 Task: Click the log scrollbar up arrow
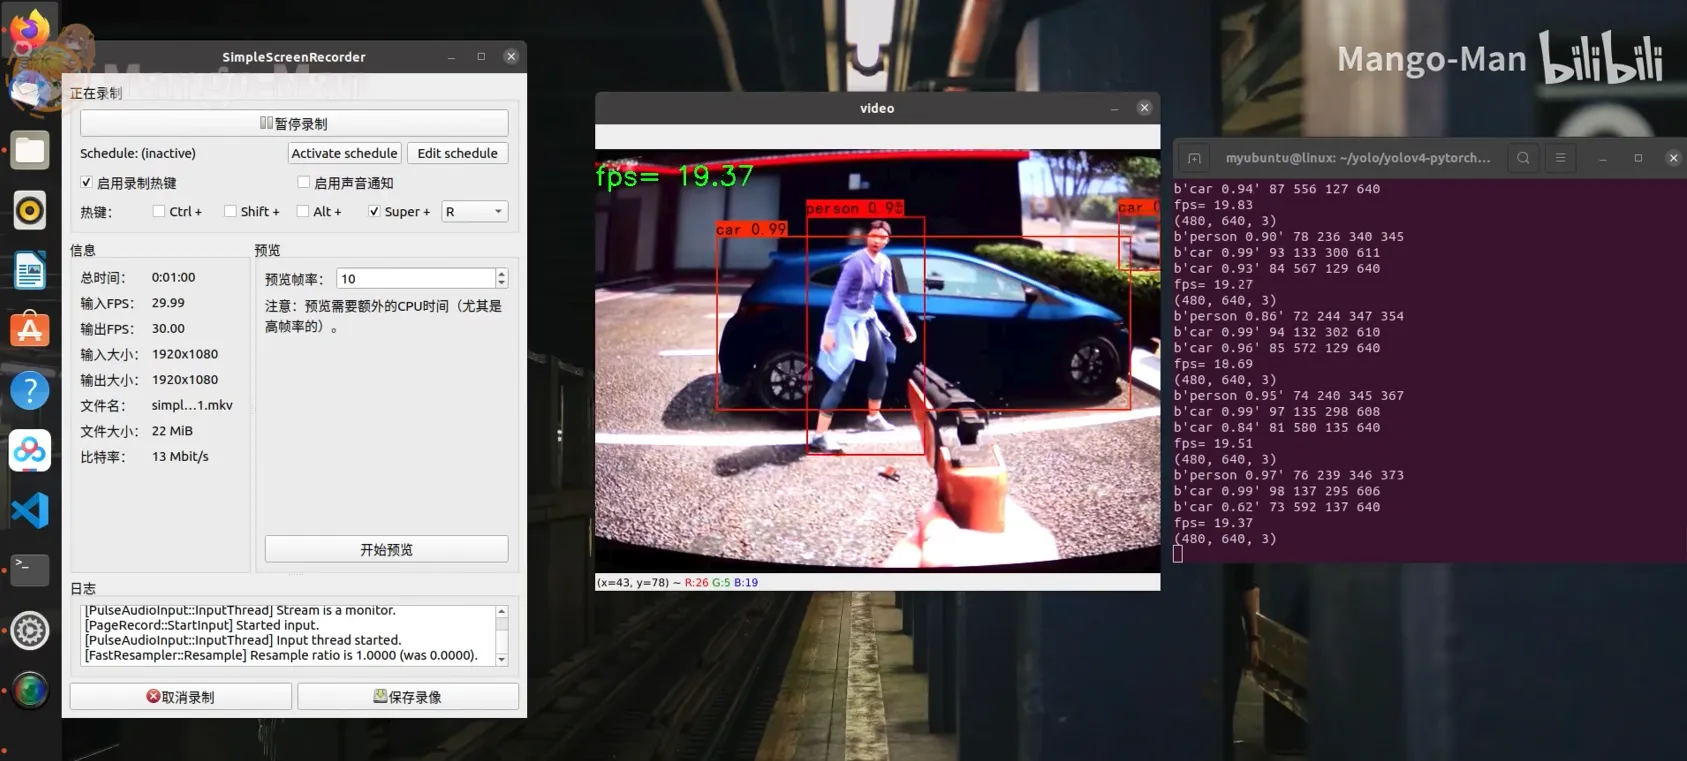click(x=502, y=612)
